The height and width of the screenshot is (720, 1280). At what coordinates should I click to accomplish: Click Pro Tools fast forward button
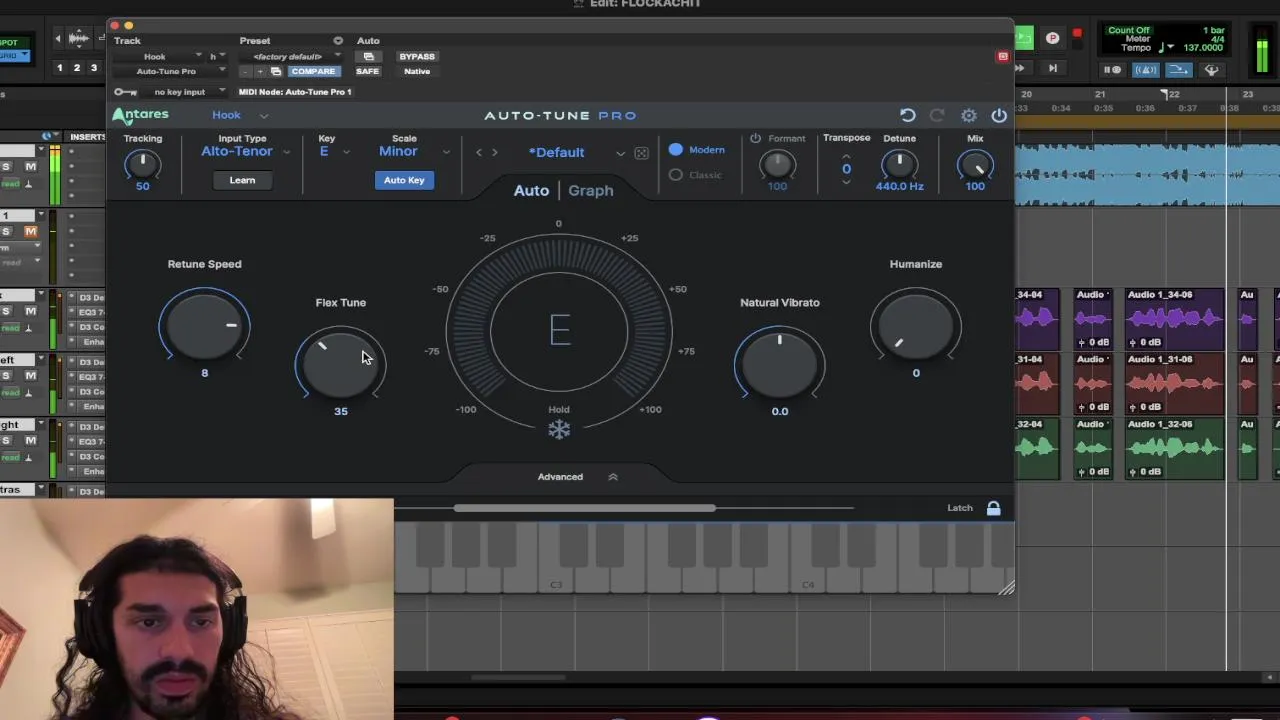1020,68
